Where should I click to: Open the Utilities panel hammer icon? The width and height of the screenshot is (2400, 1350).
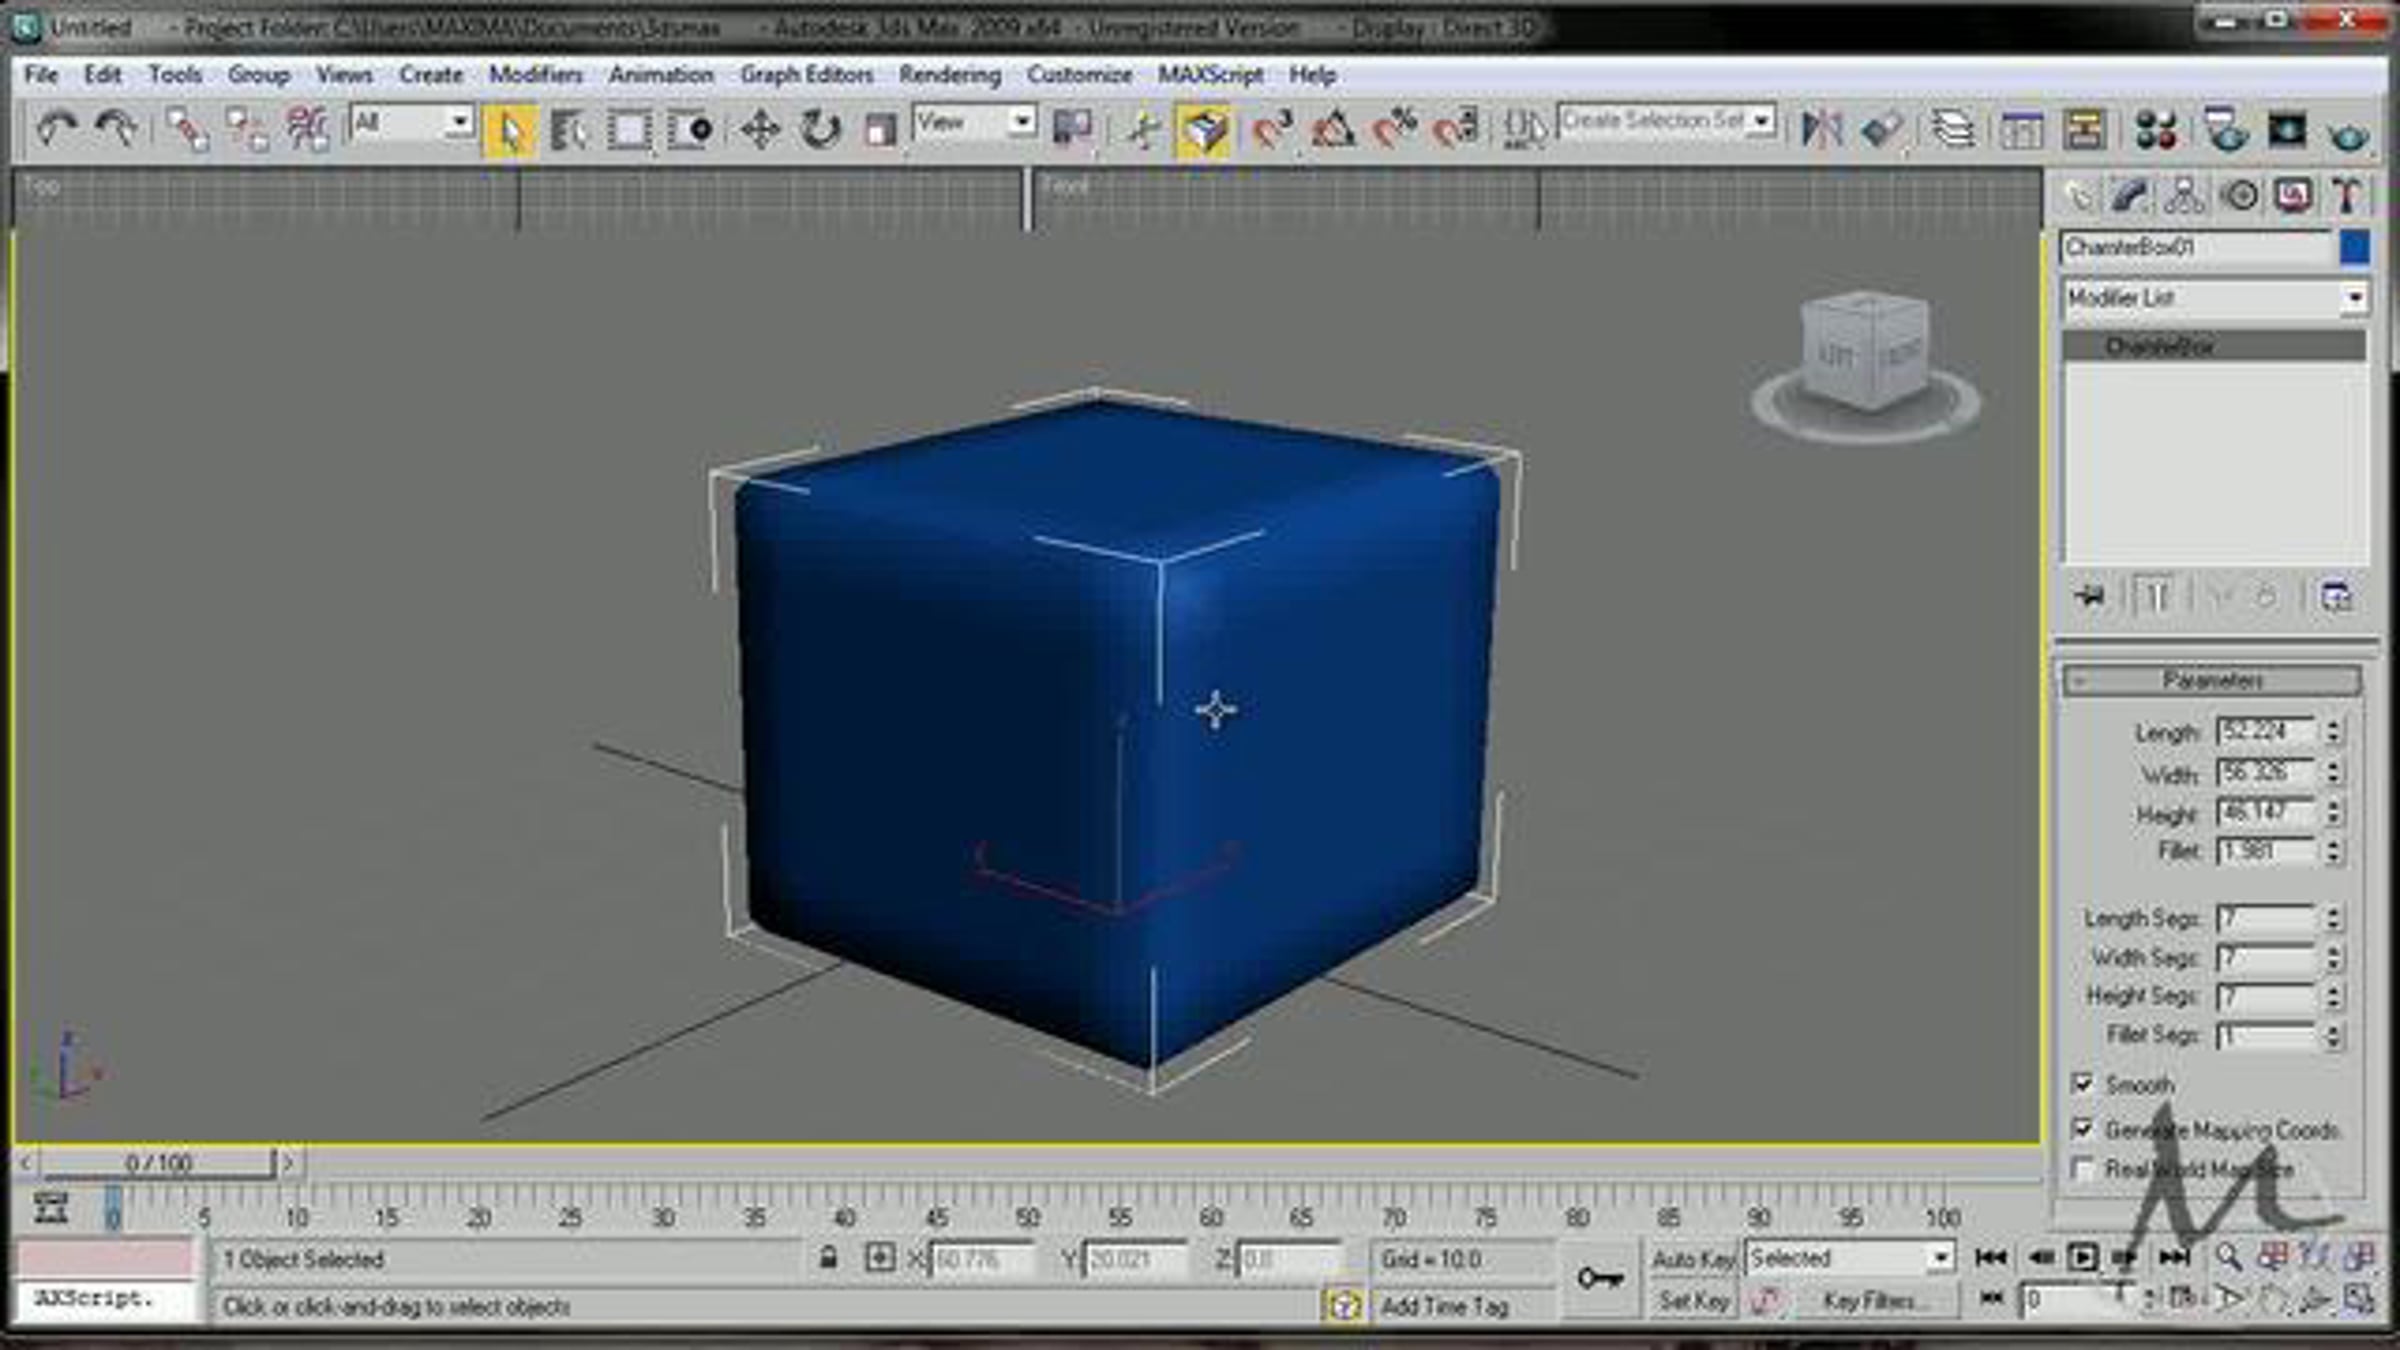(2346, 196)
